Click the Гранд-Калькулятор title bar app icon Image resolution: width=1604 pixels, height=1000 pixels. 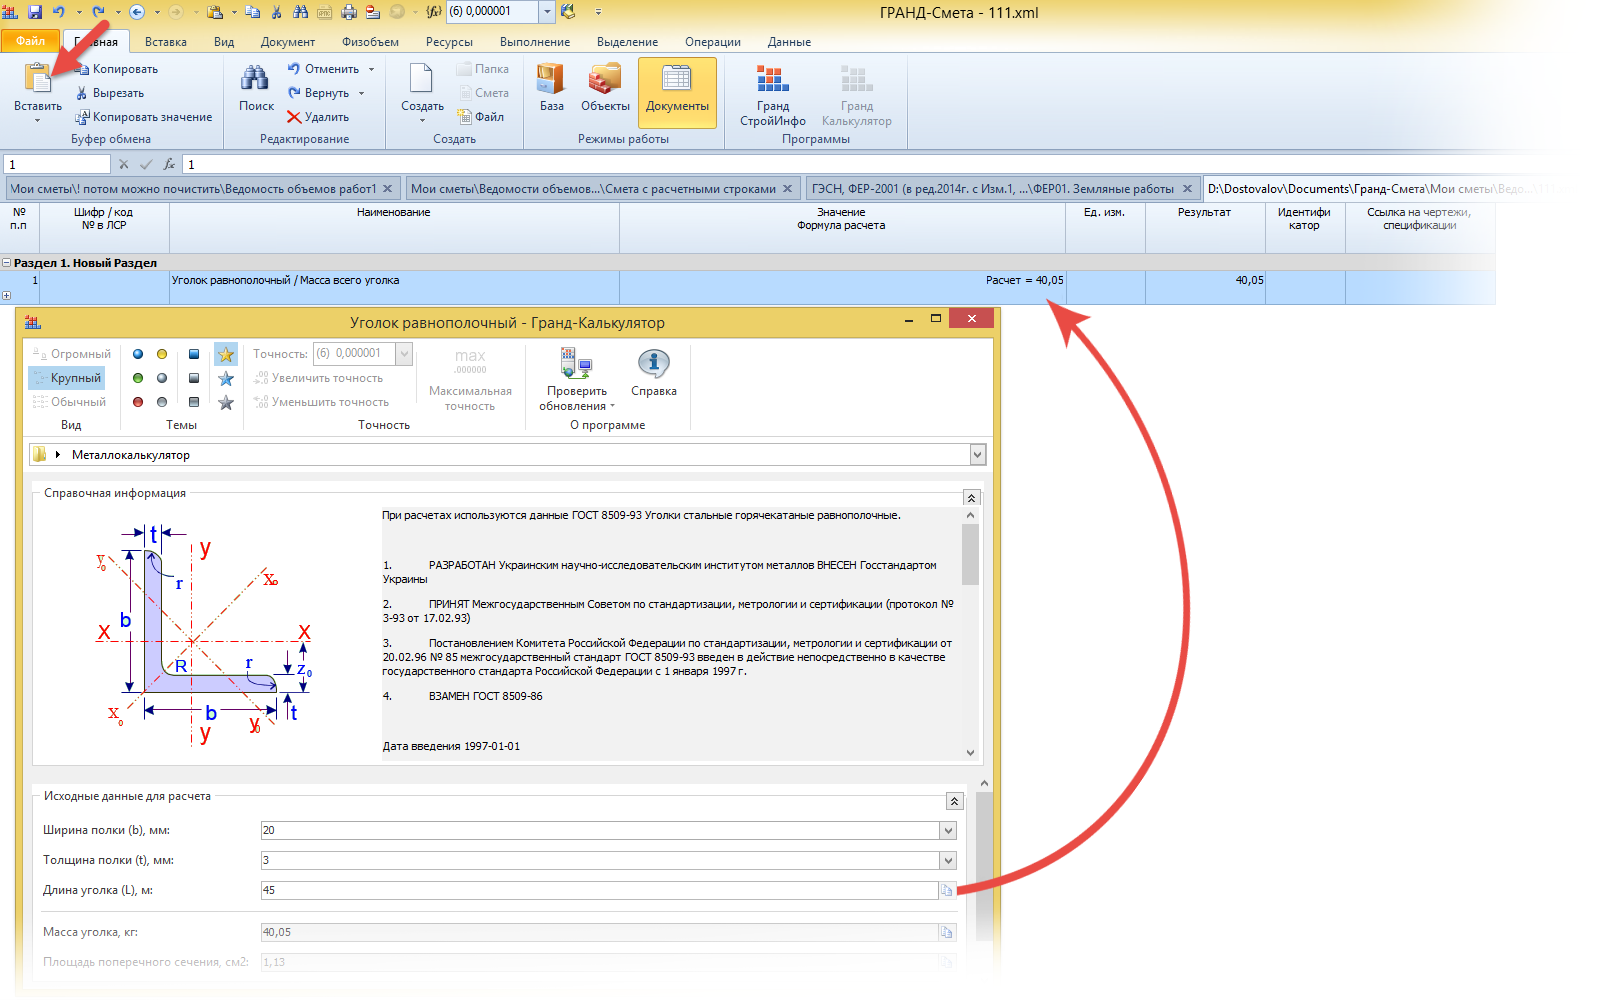(33, 322)
